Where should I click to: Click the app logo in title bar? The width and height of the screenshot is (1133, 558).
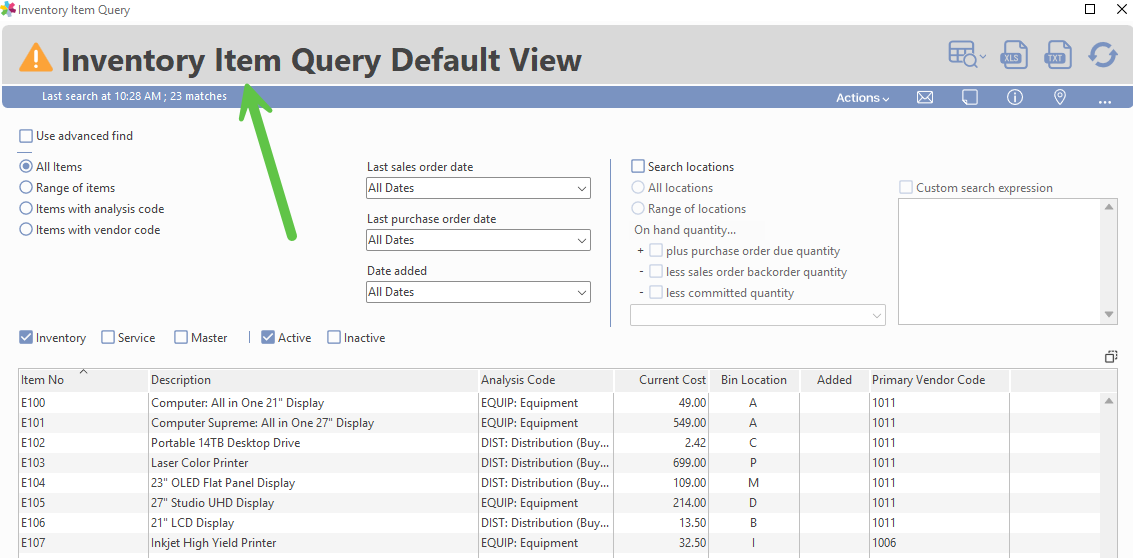pyautogui.click(x=8, y=10)
